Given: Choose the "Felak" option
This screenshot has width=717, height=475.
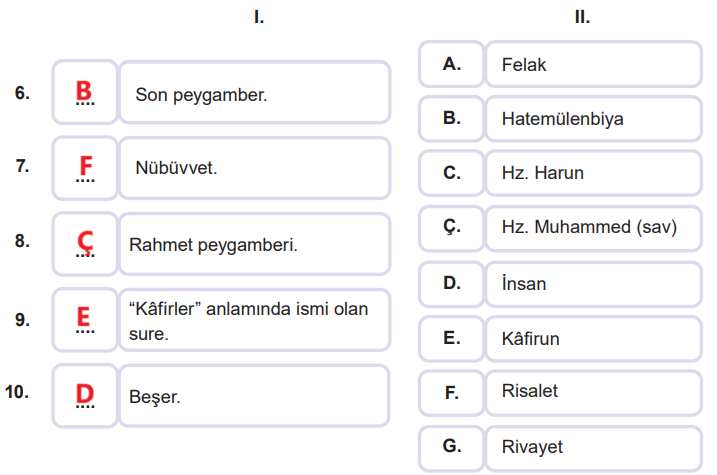Looking at the screenshot, I should coord(594,65).
